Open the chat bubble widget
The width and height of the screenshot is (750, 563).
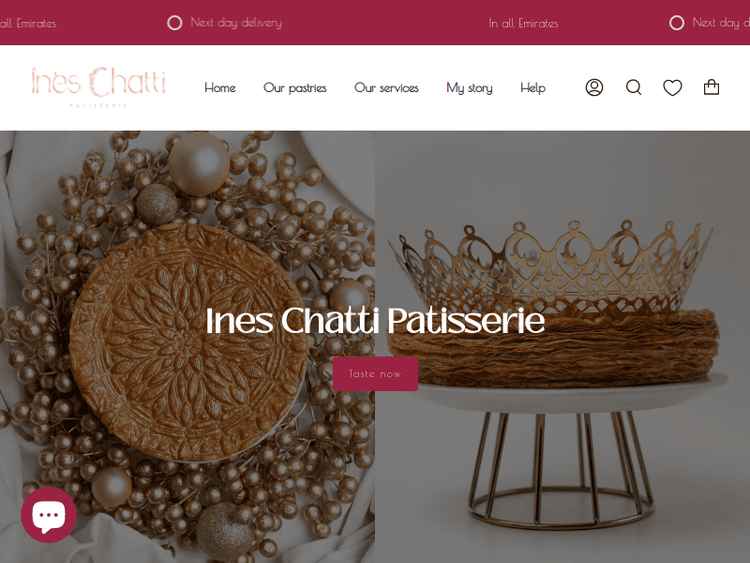49,515
